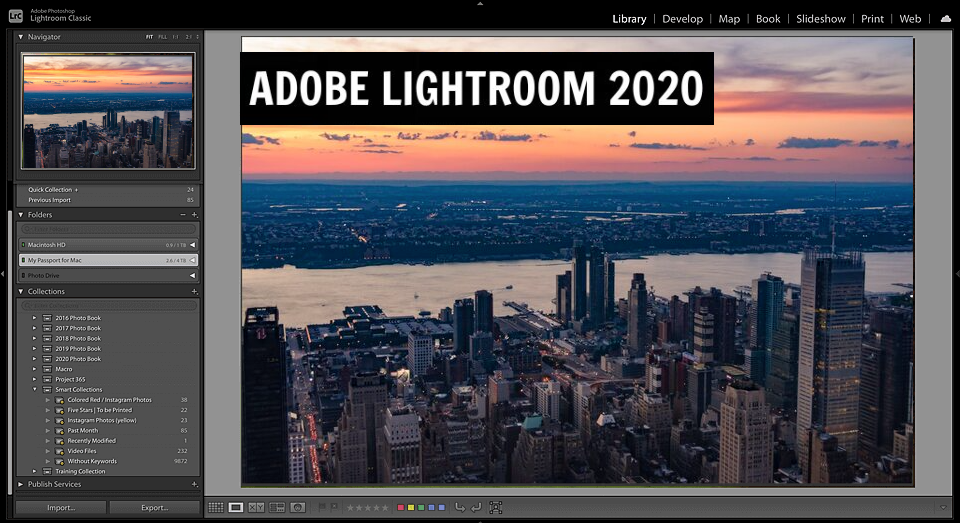
Task: Open People view icon
Action: coord(298,508)
